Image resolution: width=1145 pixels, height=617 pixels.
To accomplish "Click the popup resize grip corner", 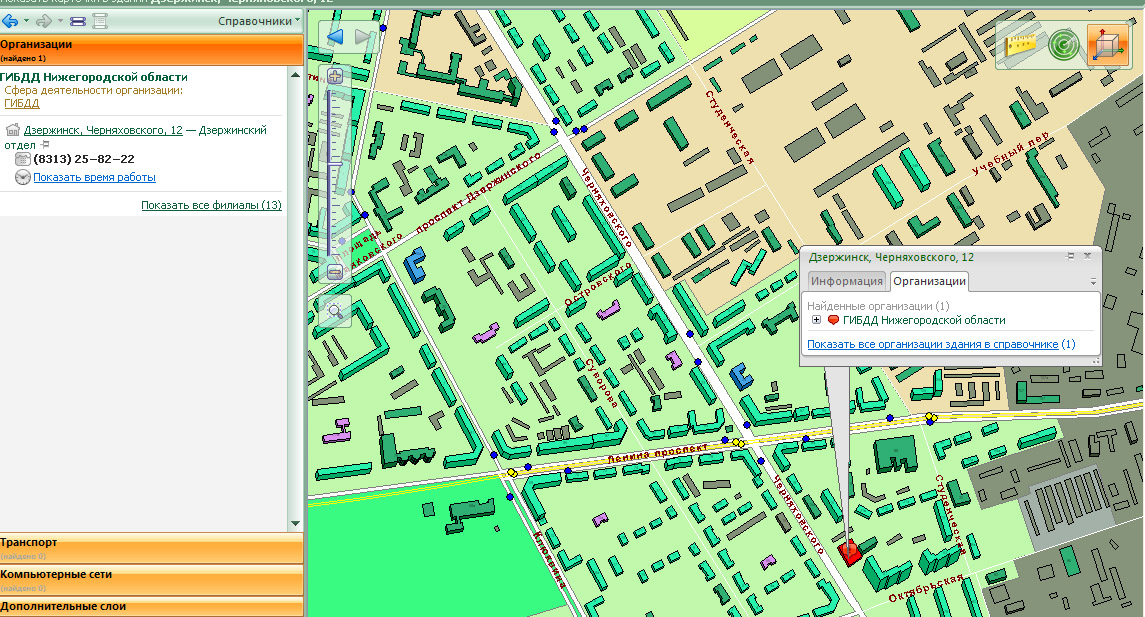I will point(1095,361).
